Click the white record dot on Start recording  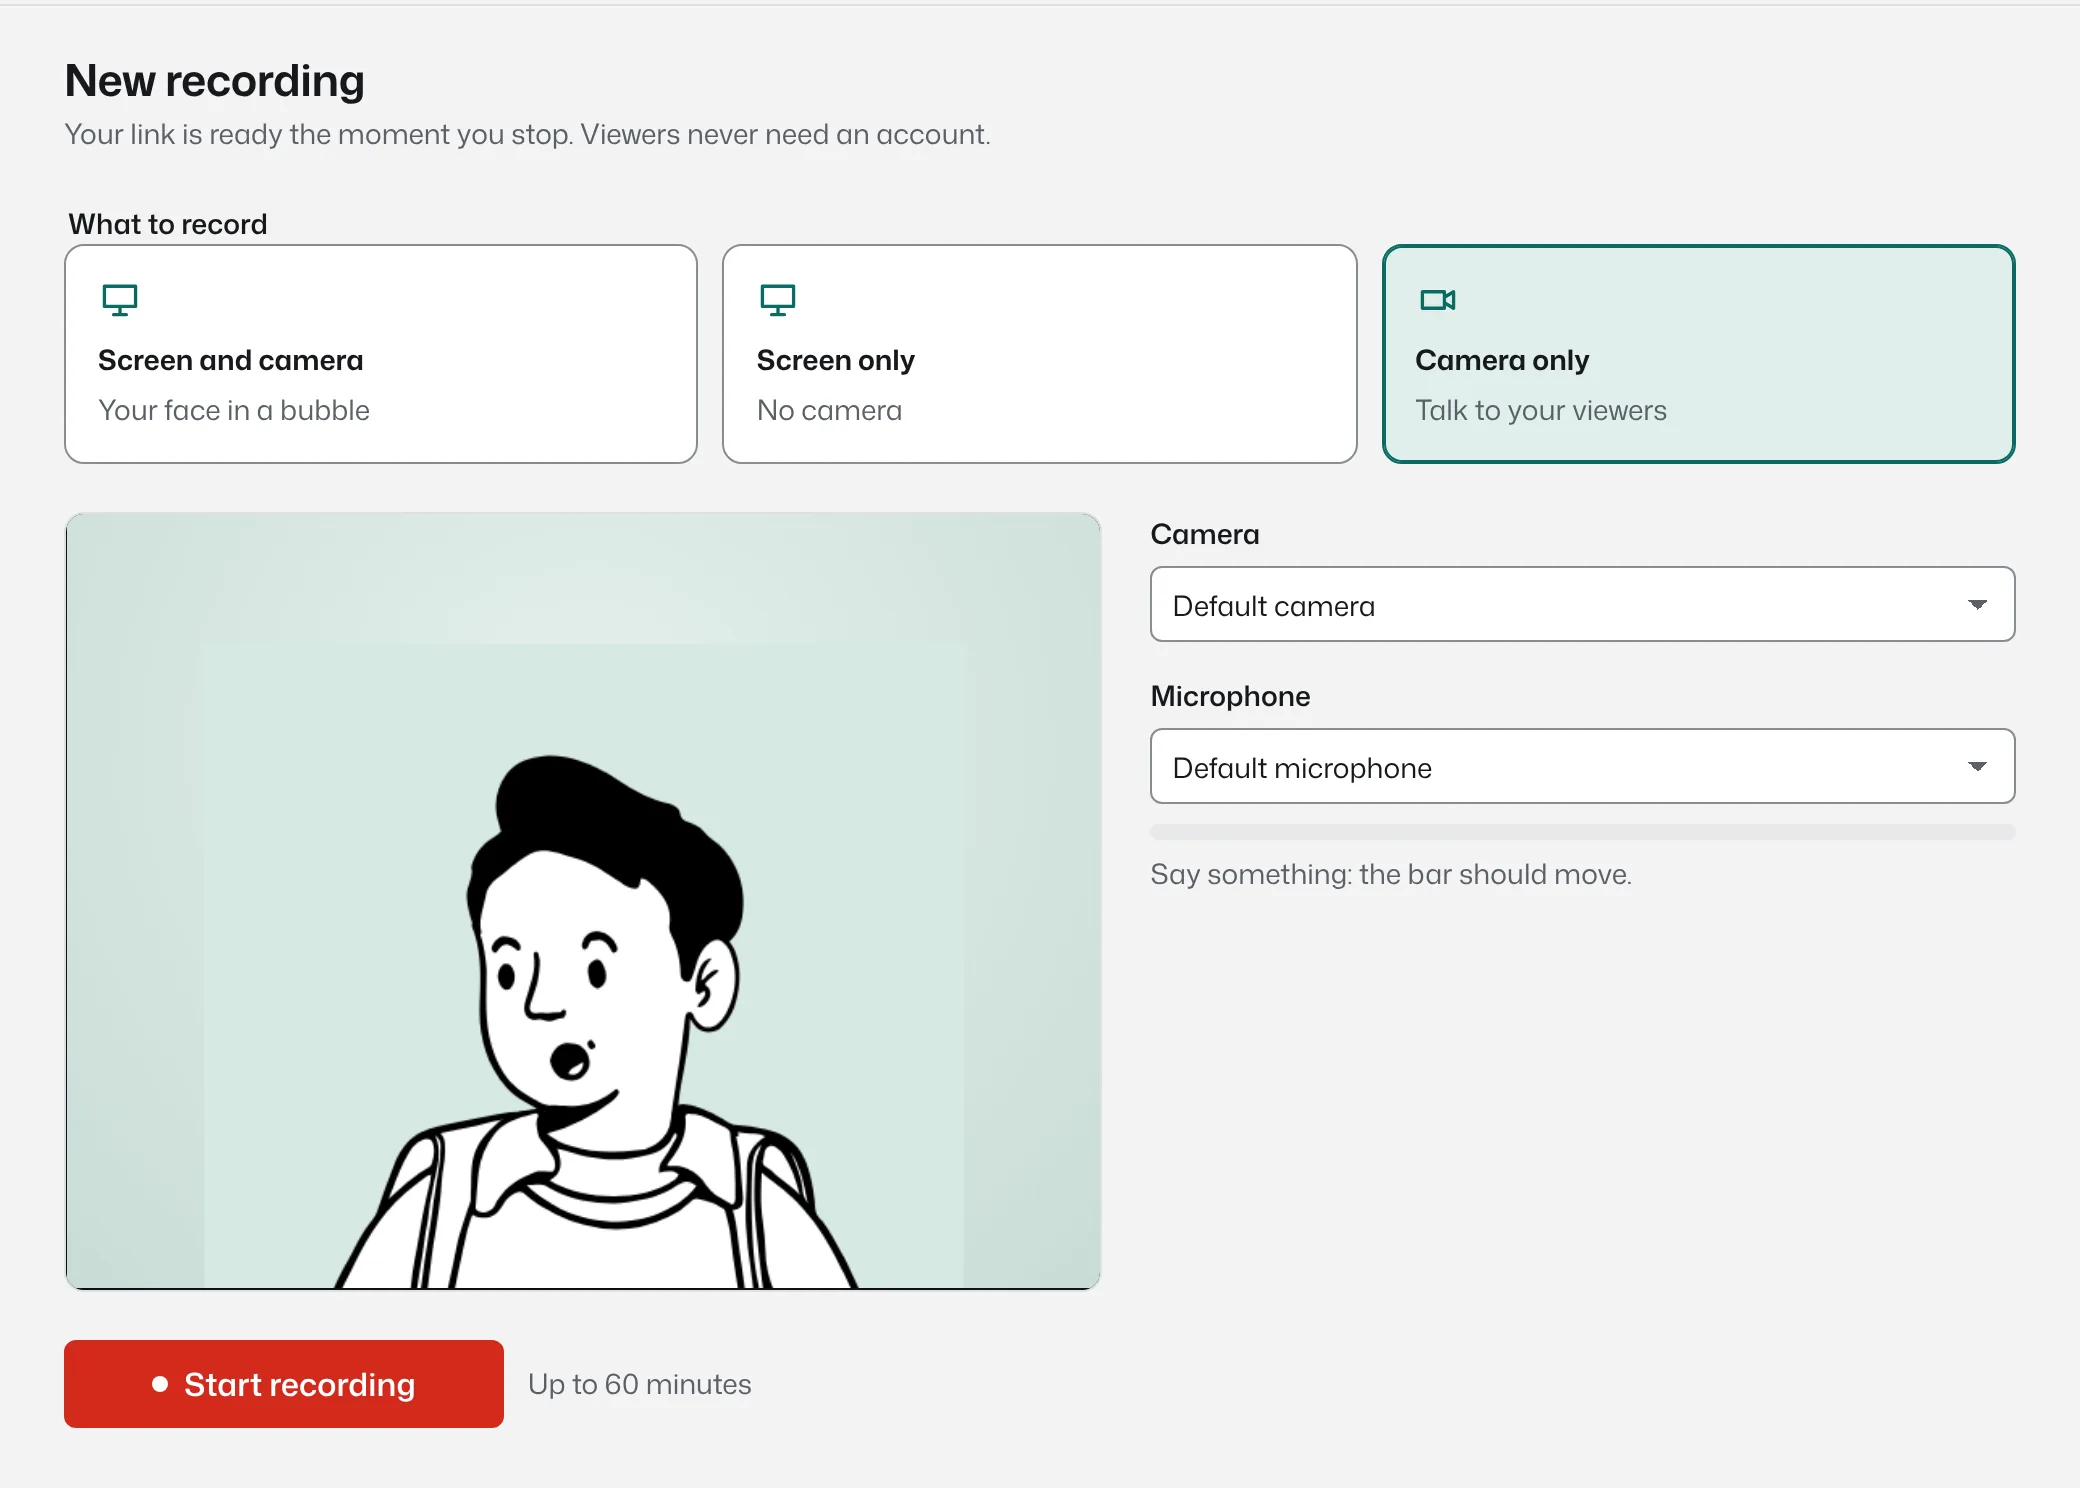click(160, 1384)
